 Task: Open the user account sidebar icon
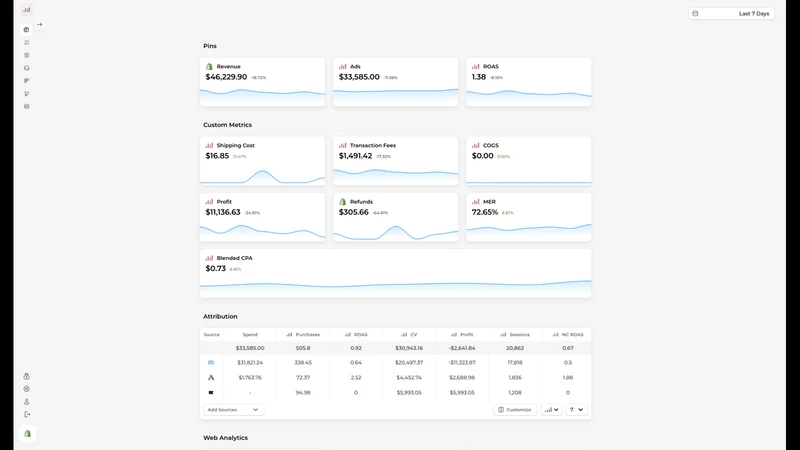pyautogui.click(x=27, y=402)
